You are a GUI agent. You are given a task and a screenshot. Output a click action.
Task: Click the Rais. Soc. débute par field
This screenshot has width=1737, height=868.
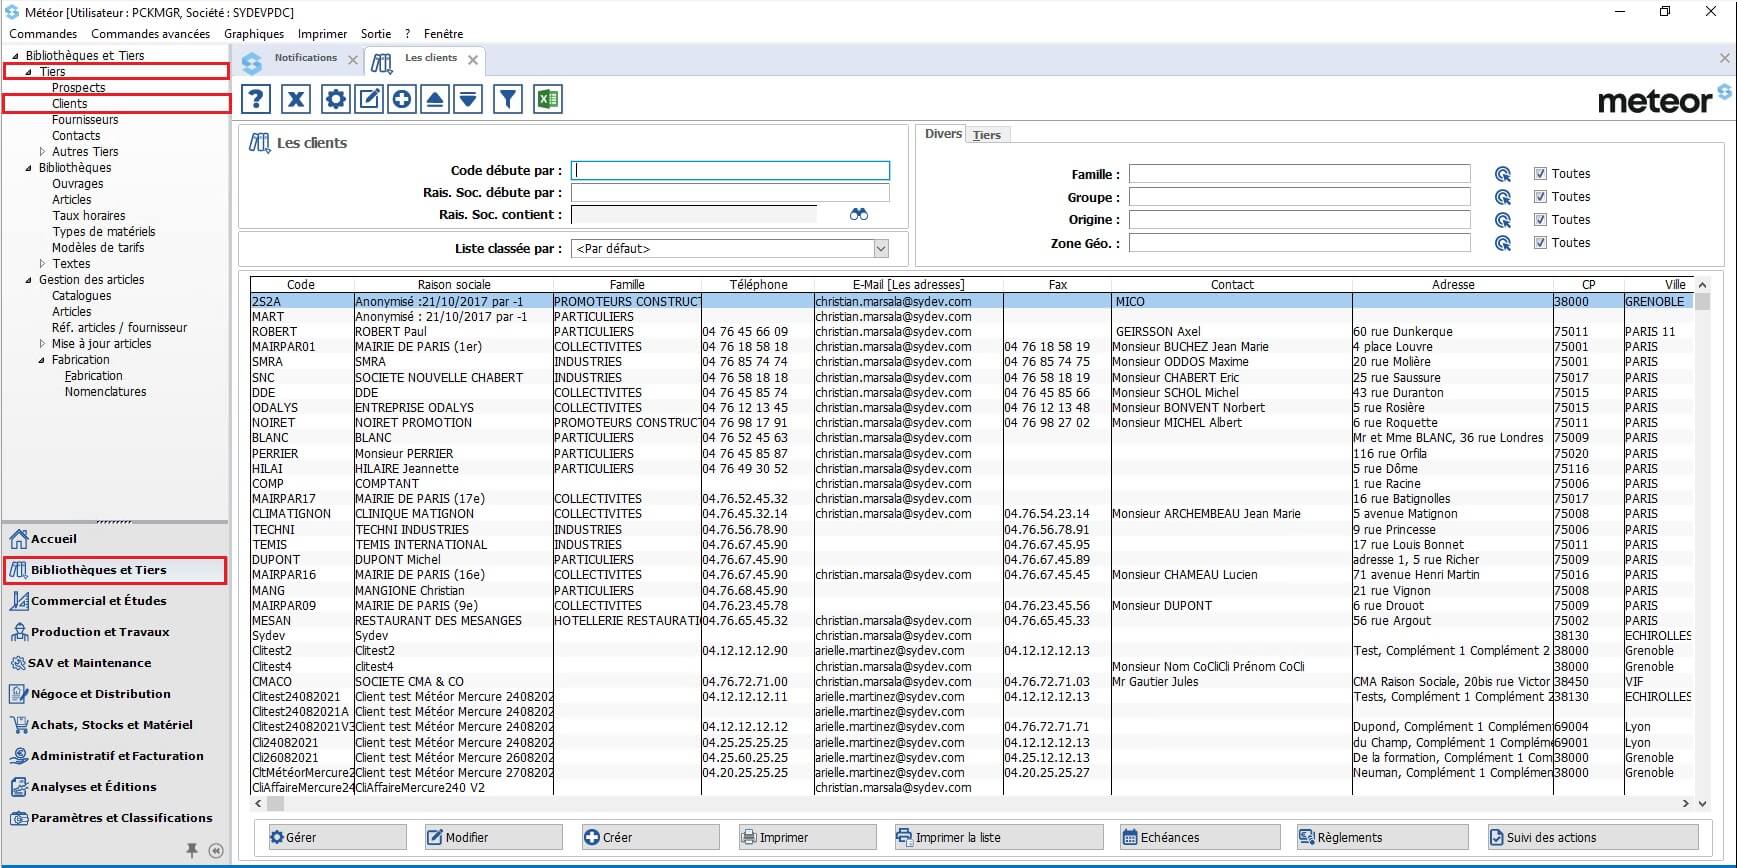[730, 193]
